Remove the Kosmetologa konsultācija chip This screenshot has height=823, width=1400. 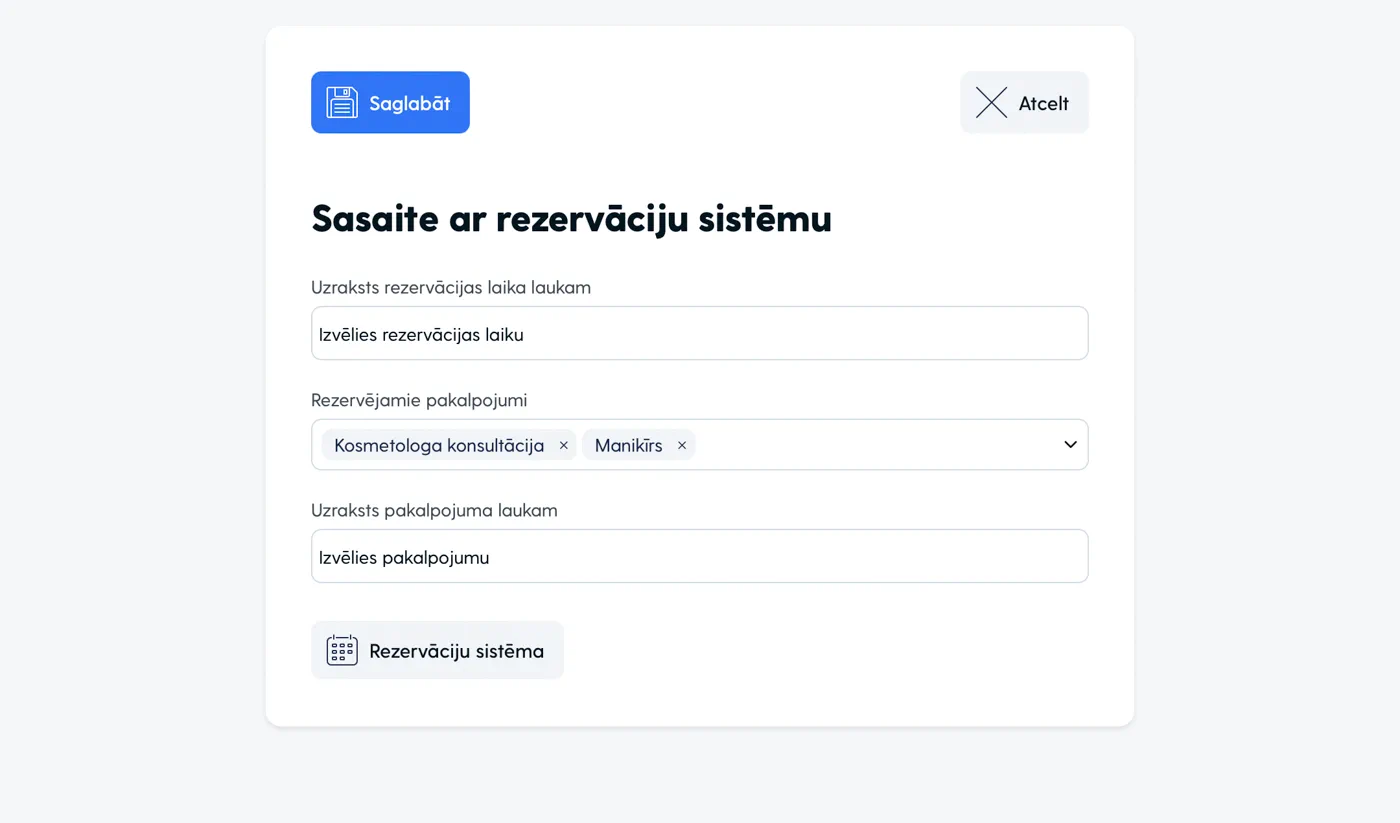point(564,446)
